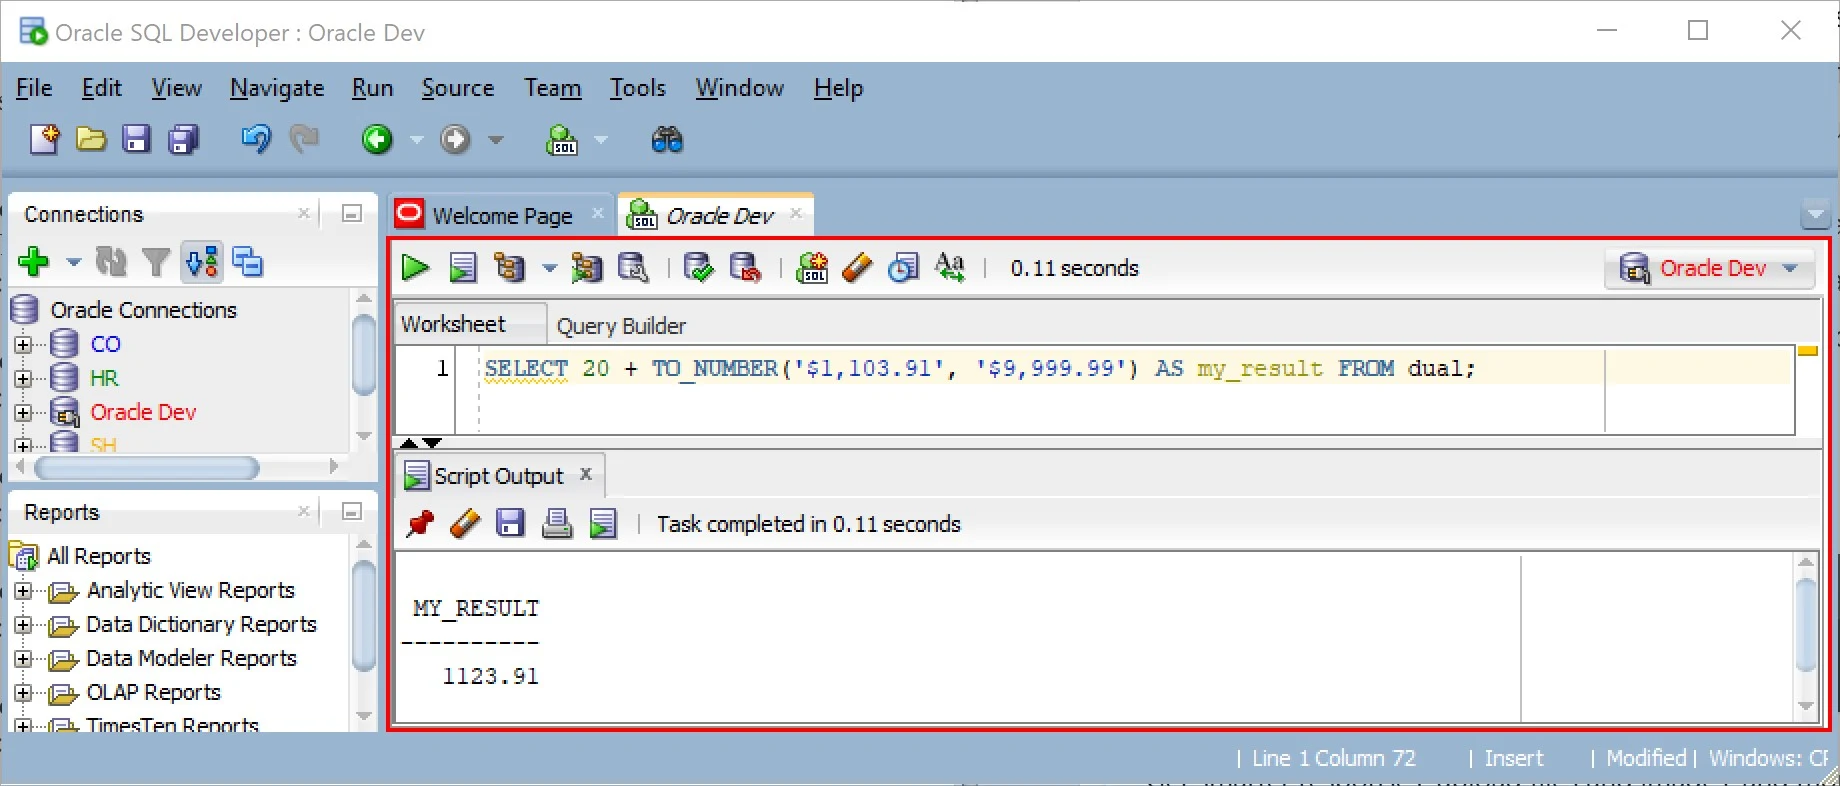Apply filter with the funnel icon
Viewport: 1840px width, 786px height.
[x=156, y=262]
